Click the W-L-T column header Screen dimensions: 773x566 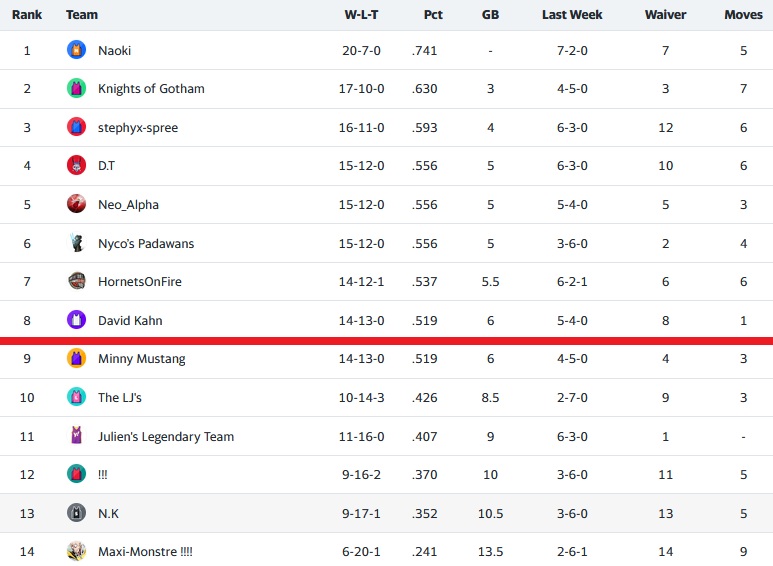click(x=361, y=15)
